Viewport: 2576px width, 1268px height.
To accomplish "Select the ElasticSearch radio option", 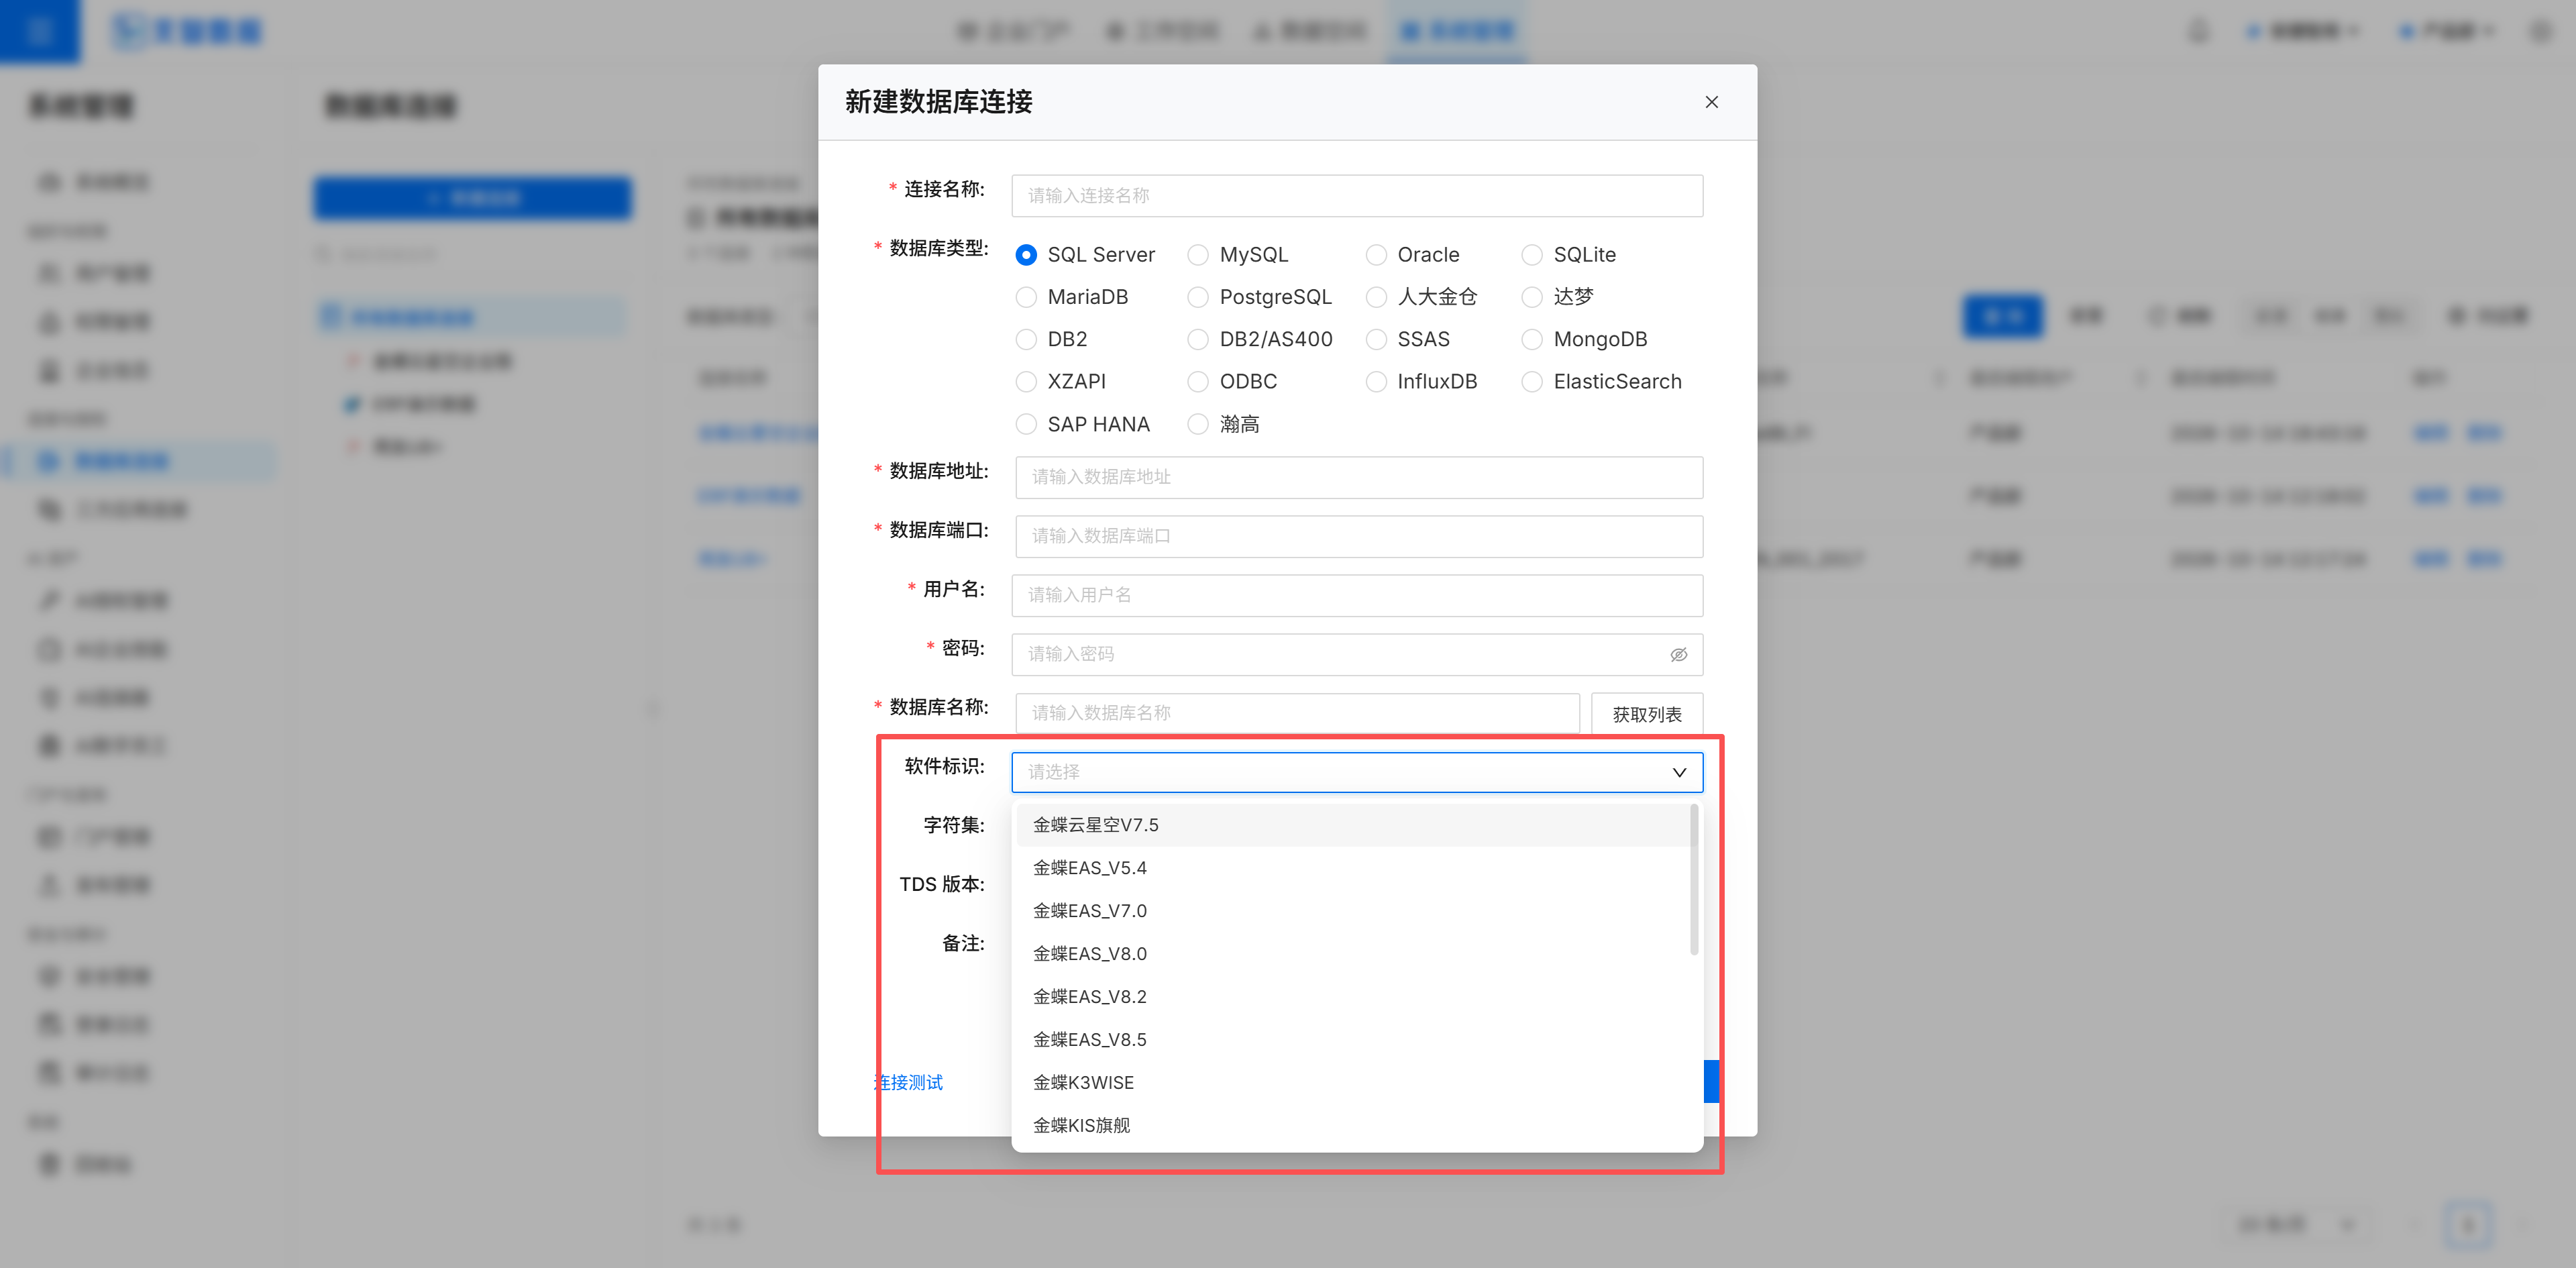I will (1601, 381).
